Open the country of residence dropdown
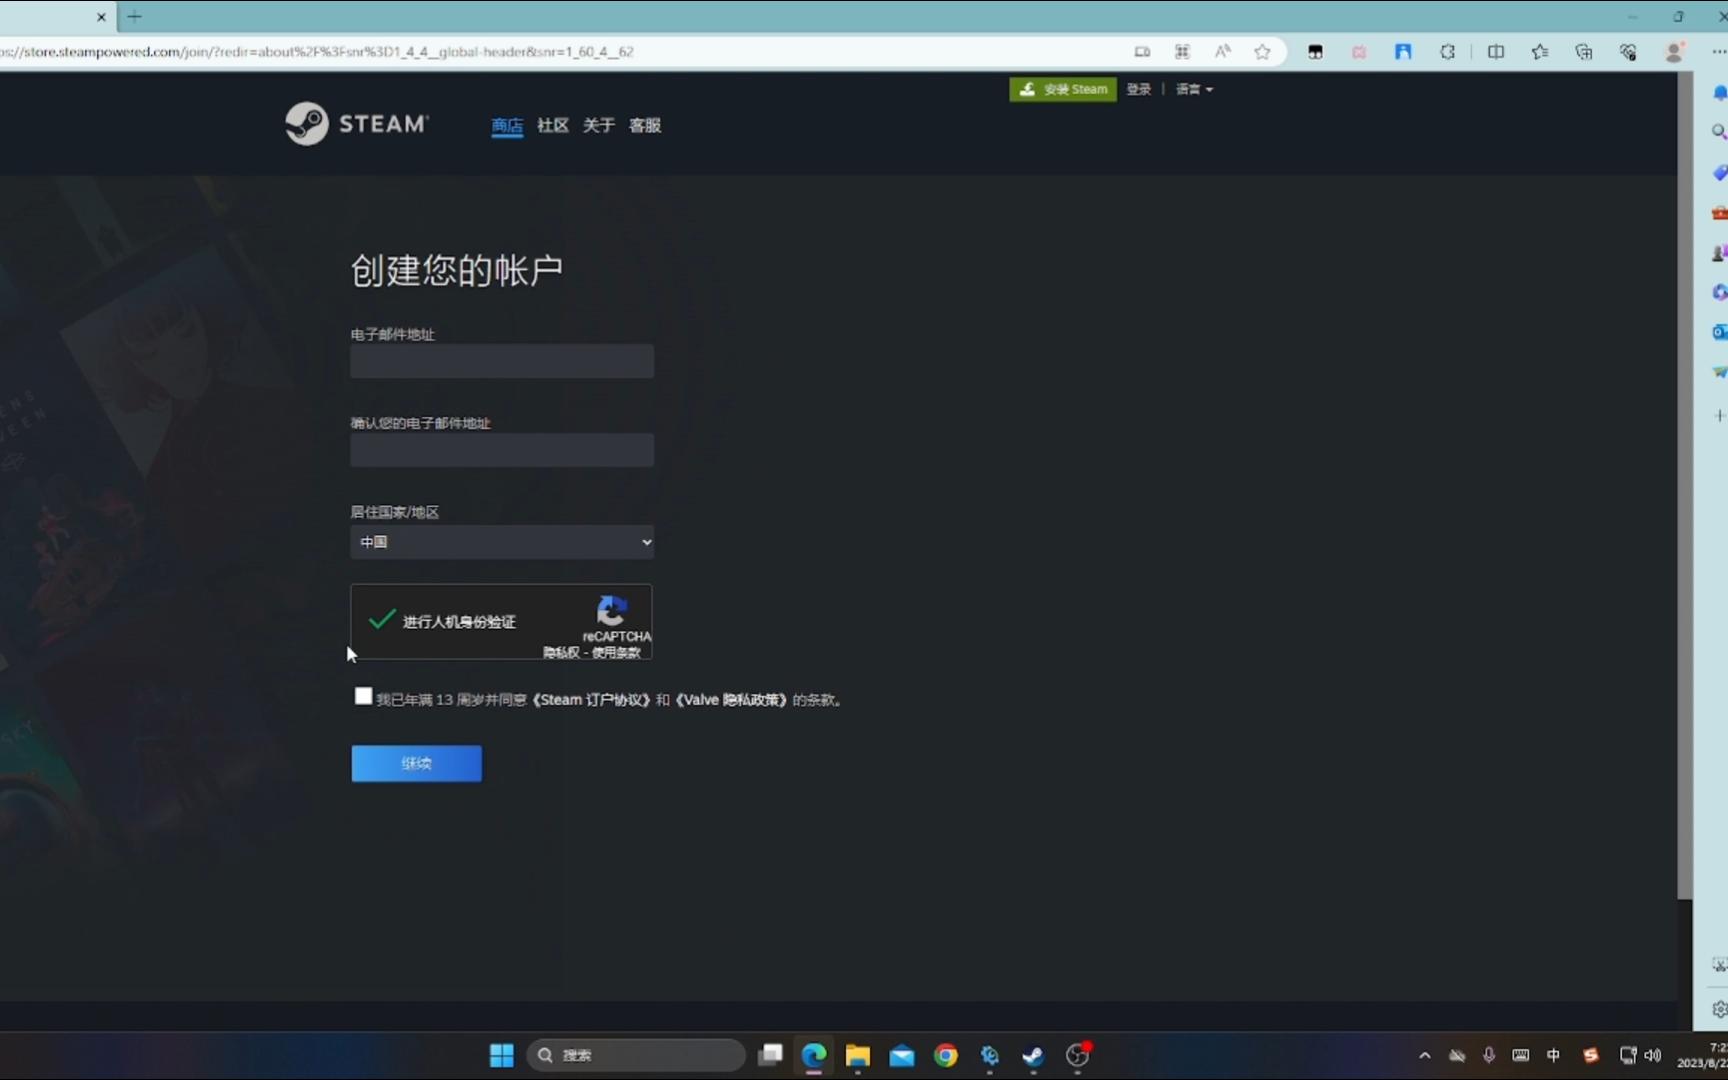 (502, 542)
